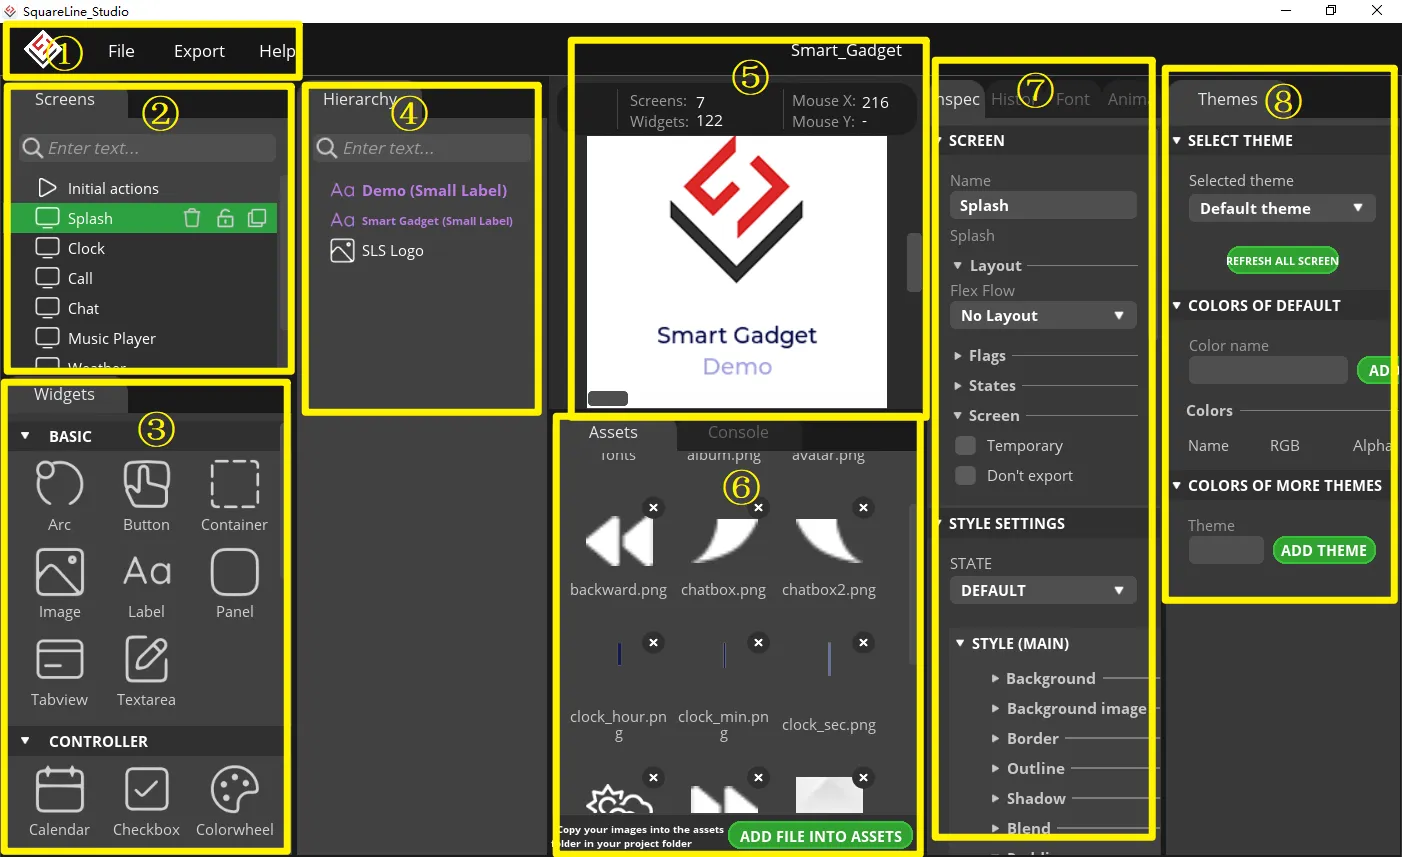Enable the Temporary checkbox

[965, 446]
